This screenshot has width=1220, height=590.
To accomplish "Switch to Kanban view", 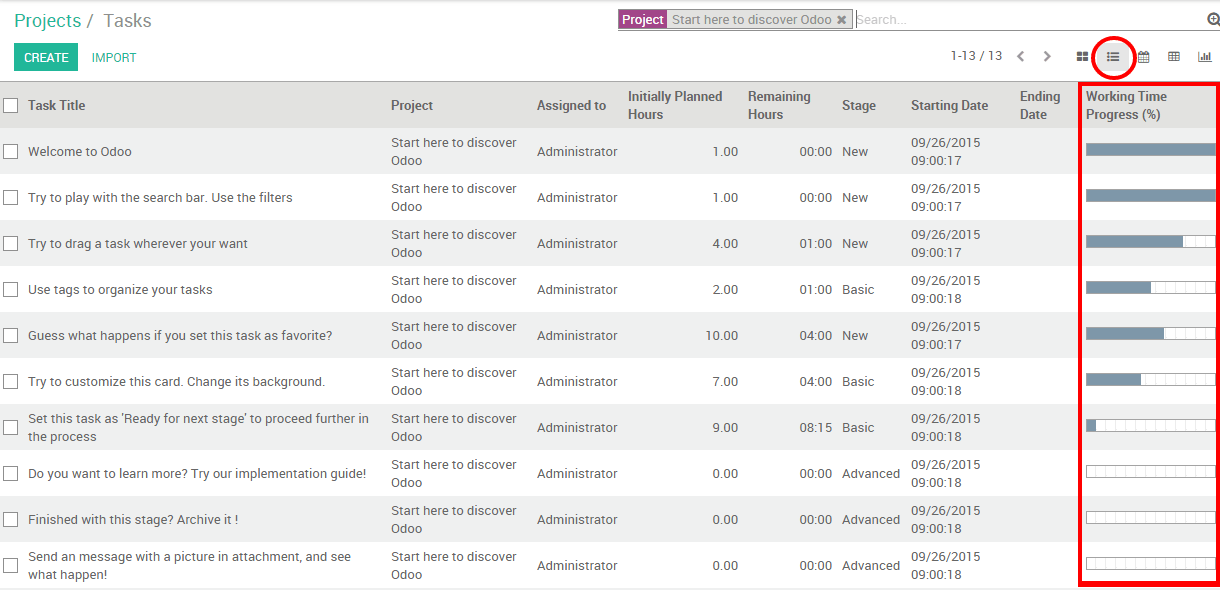I will 1081,56.
